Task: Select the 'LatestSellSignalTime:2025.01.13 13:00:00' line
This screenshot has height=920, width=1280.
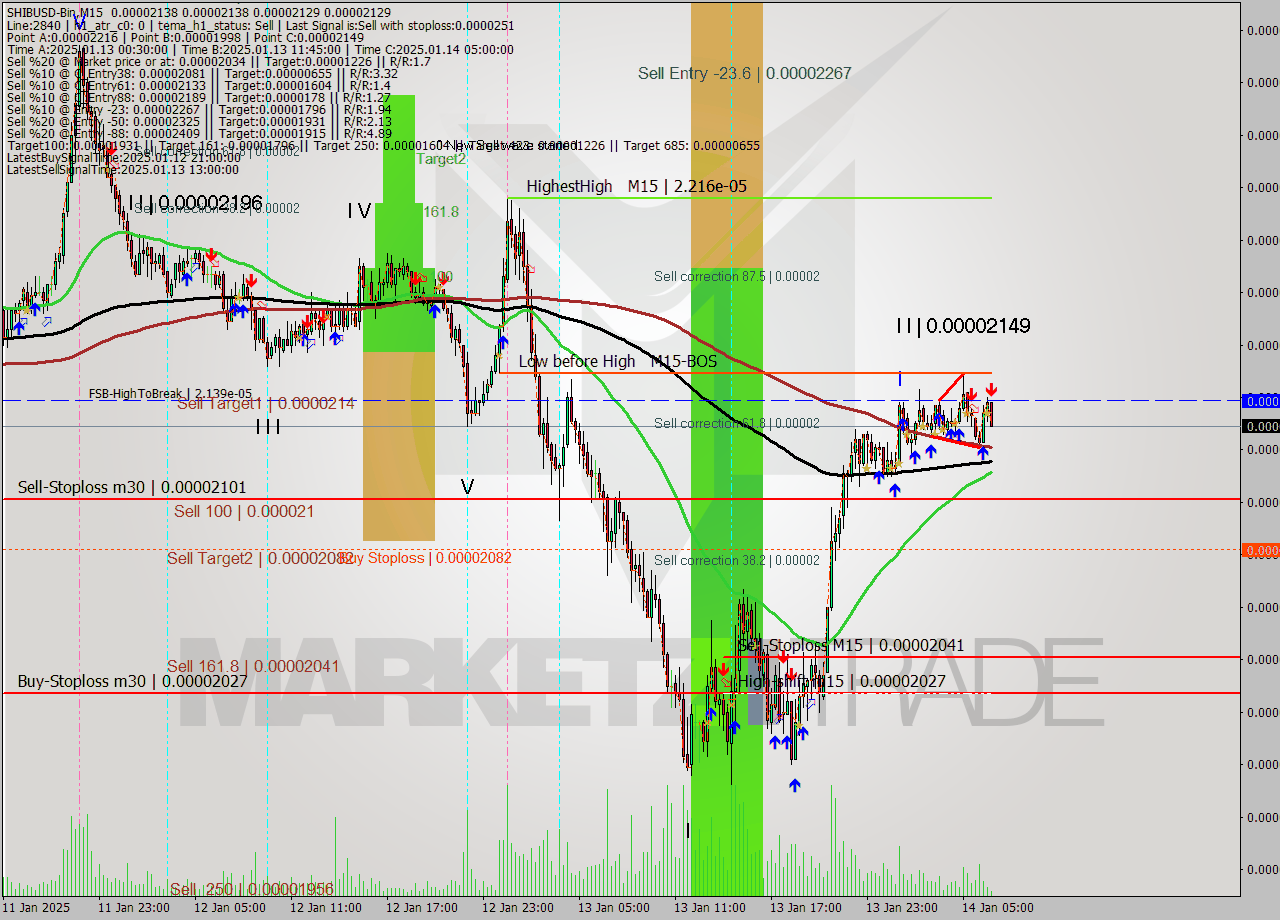Action: coord(124,169)
